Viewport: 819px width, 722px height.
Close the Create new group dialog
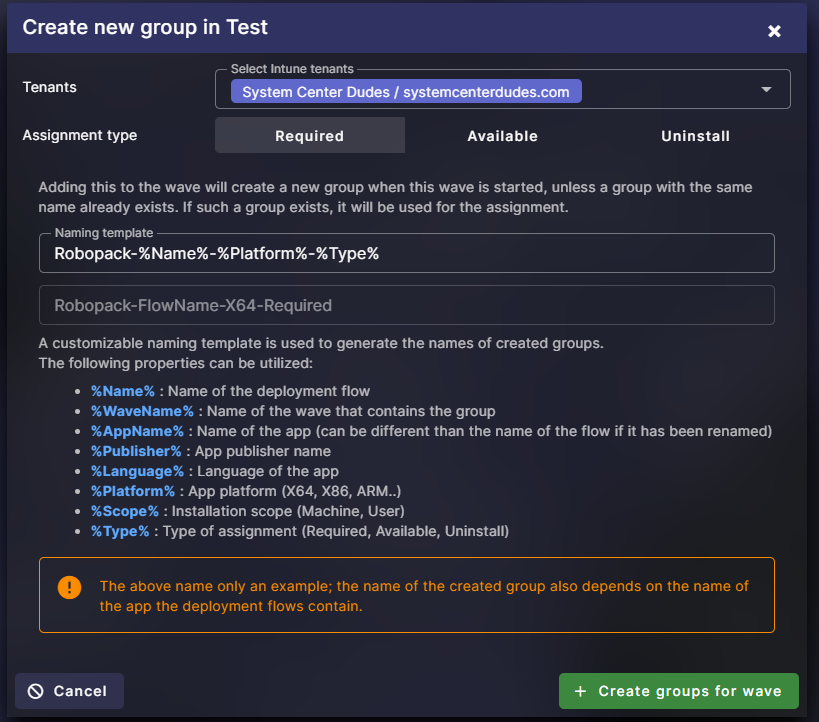click(774, 31)
